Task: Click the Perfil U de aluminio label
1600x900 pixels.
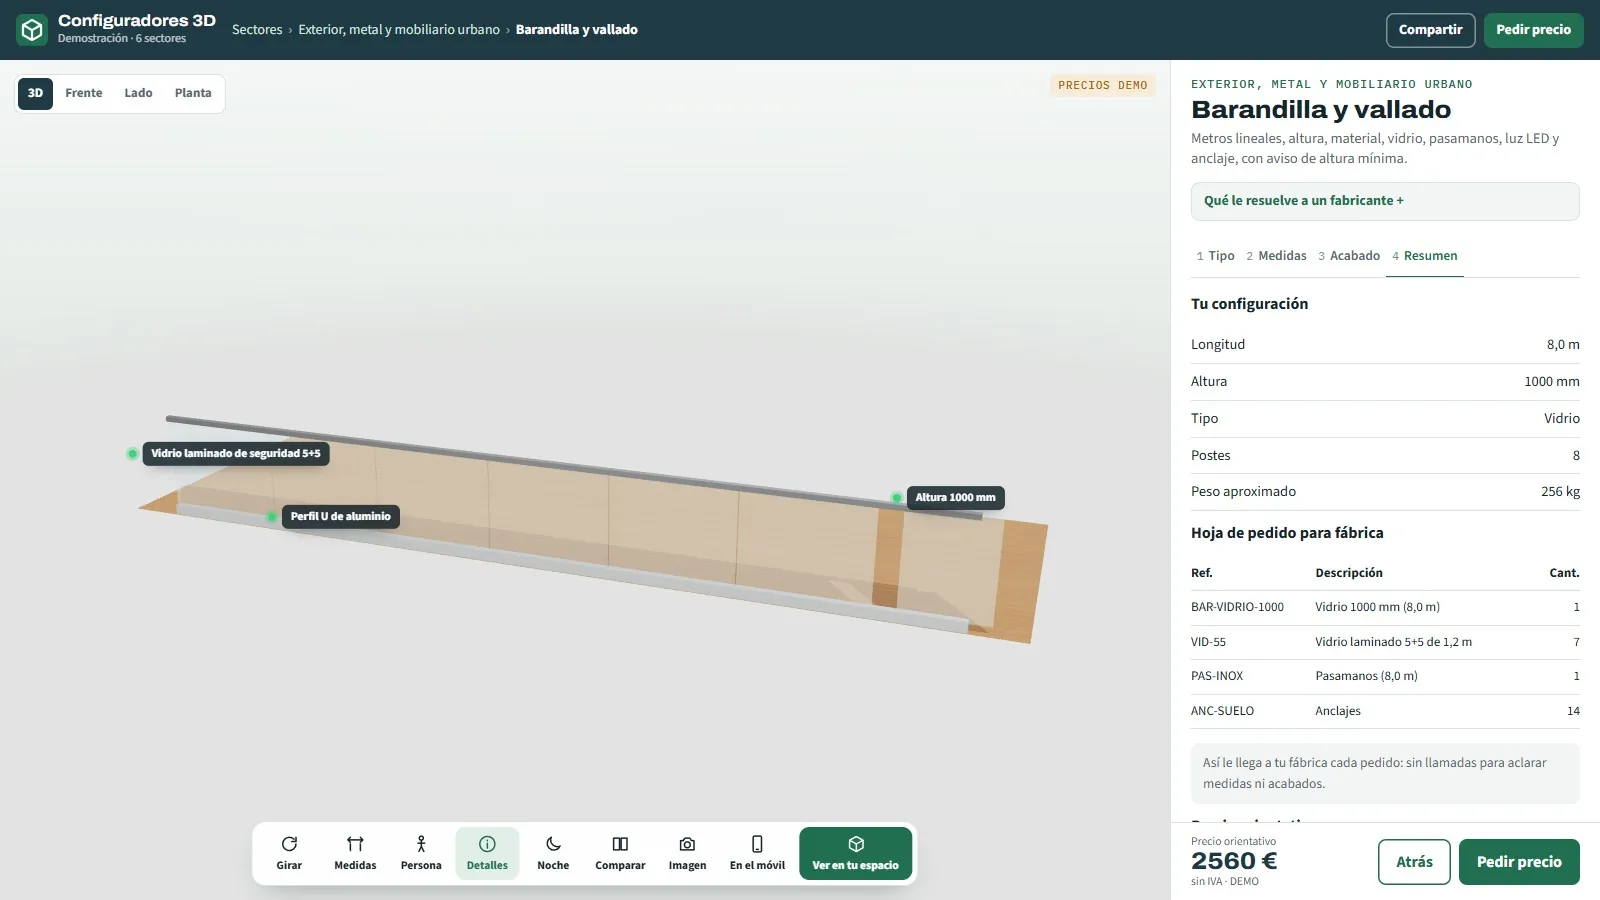Action: click(341, 517)
